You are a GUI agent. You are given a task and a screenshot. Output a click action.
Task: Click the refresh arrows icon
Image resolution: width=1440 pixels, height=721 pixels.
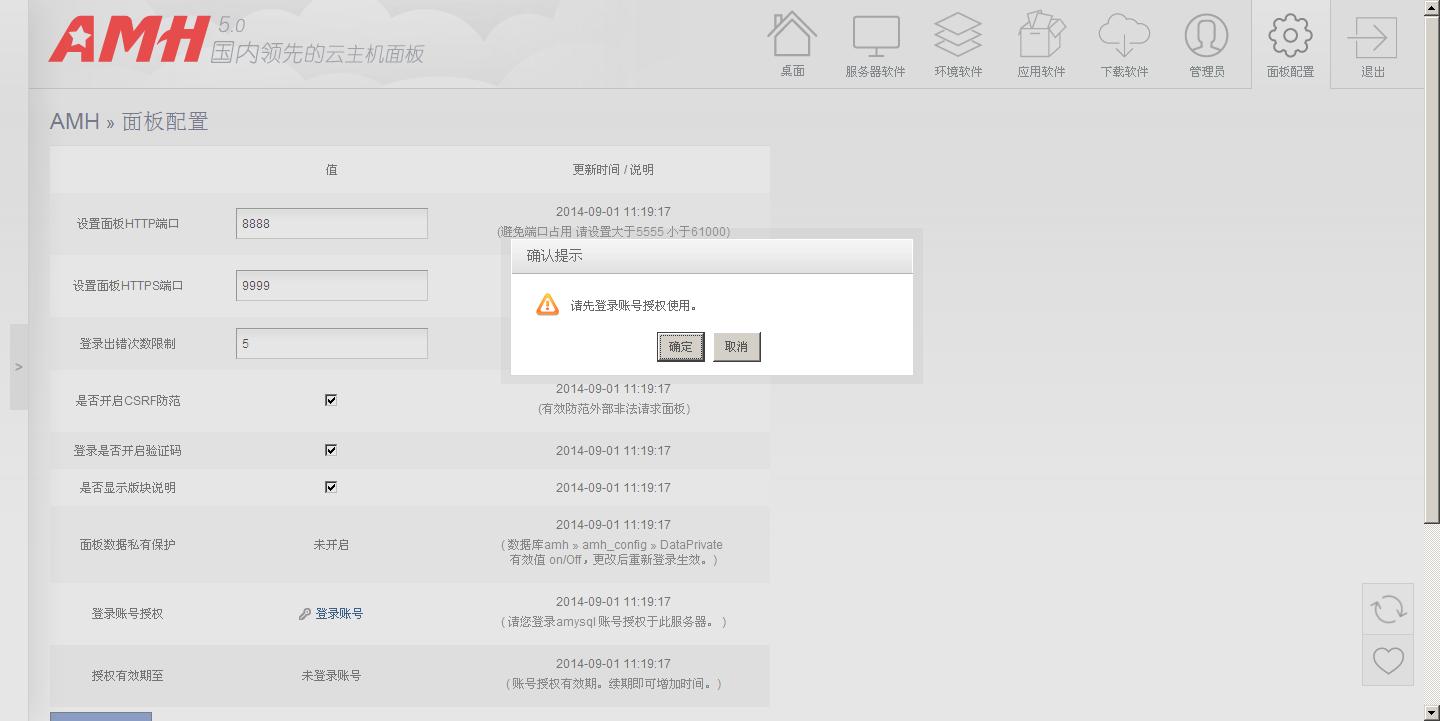click(1388, 609)
